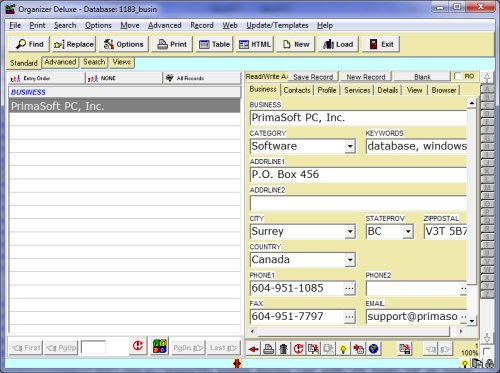Expand the COUNTRY dropdown showing Canada
This screenshot has height=373, width=500.
click(x=350, y=260)
